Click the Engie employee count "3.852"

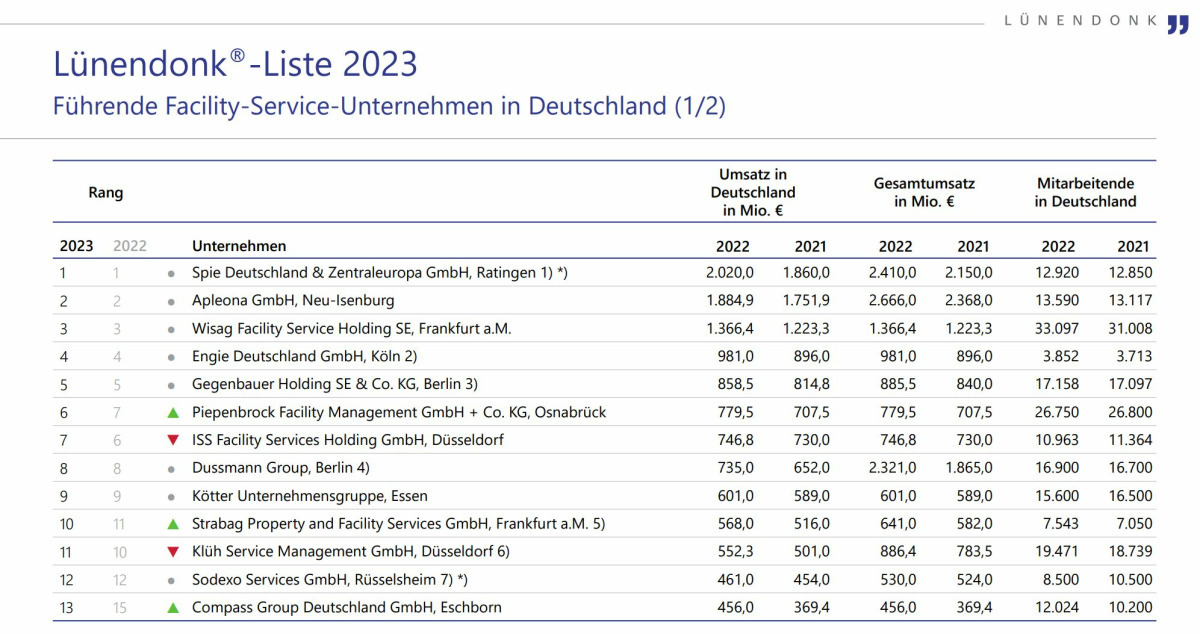tap(1060, 357)
